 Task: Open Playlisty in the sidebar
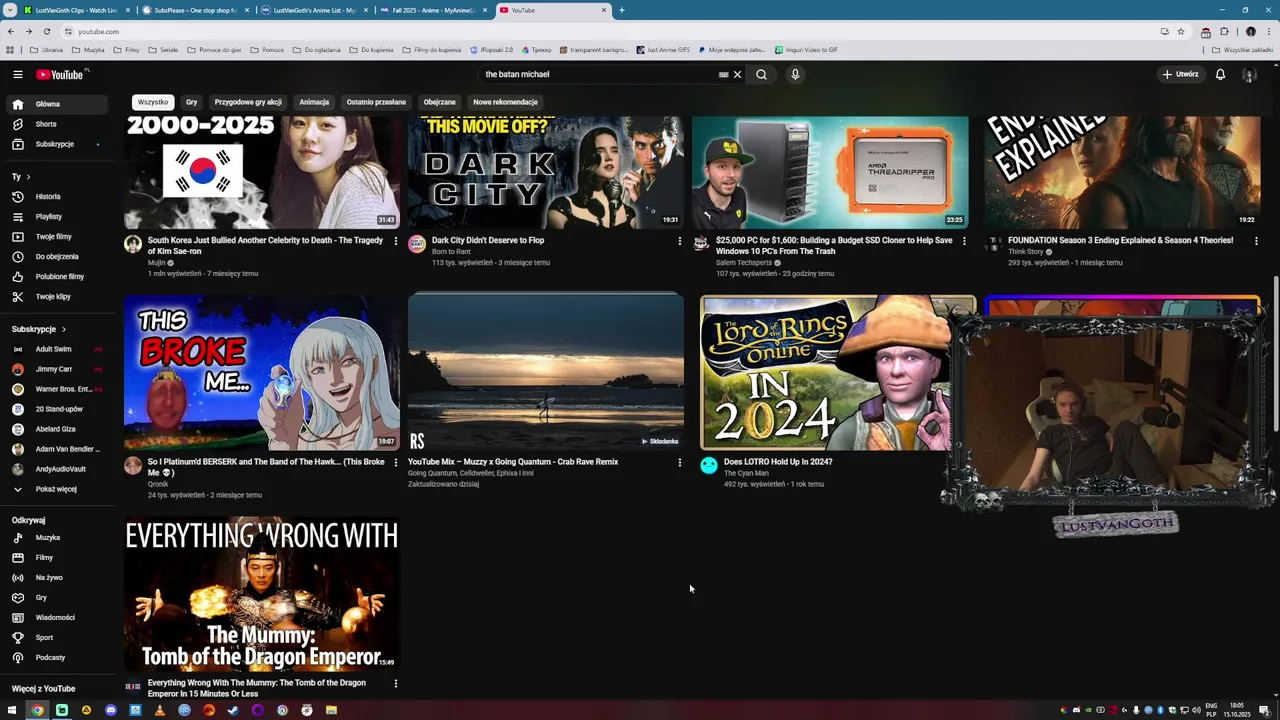tap(58, 216)
